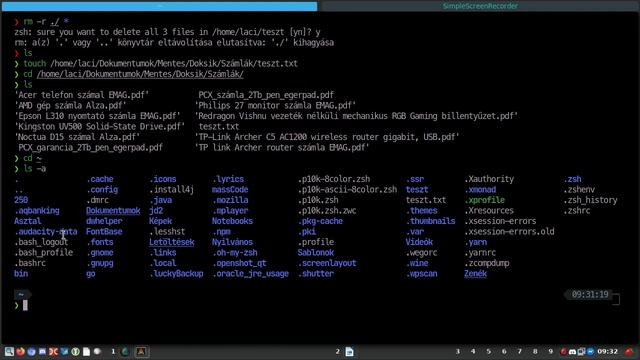Click the .luckyBackup directory name
Image resolution: width=640 pixels, height=360 pixels.
click(176, 273)
